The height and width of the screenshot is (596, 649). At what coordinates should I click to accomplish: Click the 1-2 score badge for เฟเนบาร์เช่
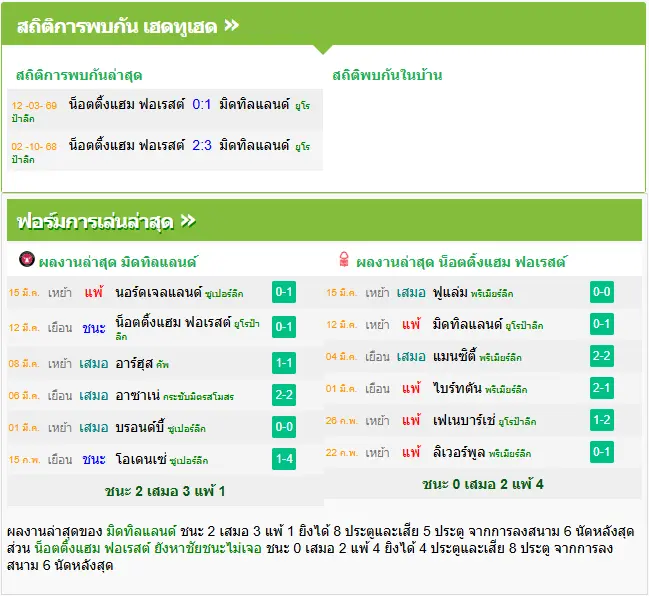coord(602,420)
